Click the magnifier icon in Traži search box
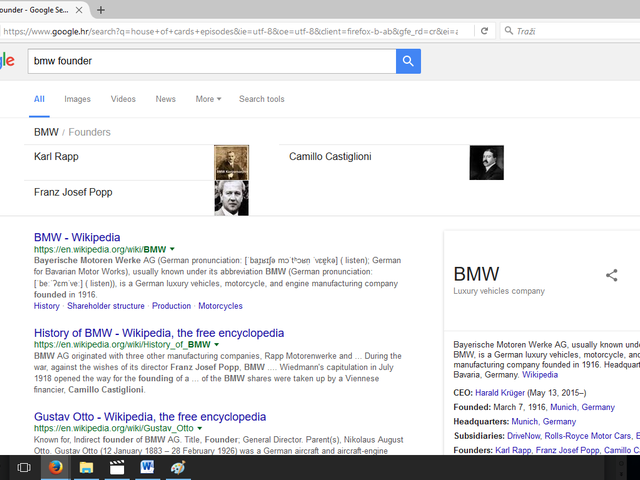 509,31
